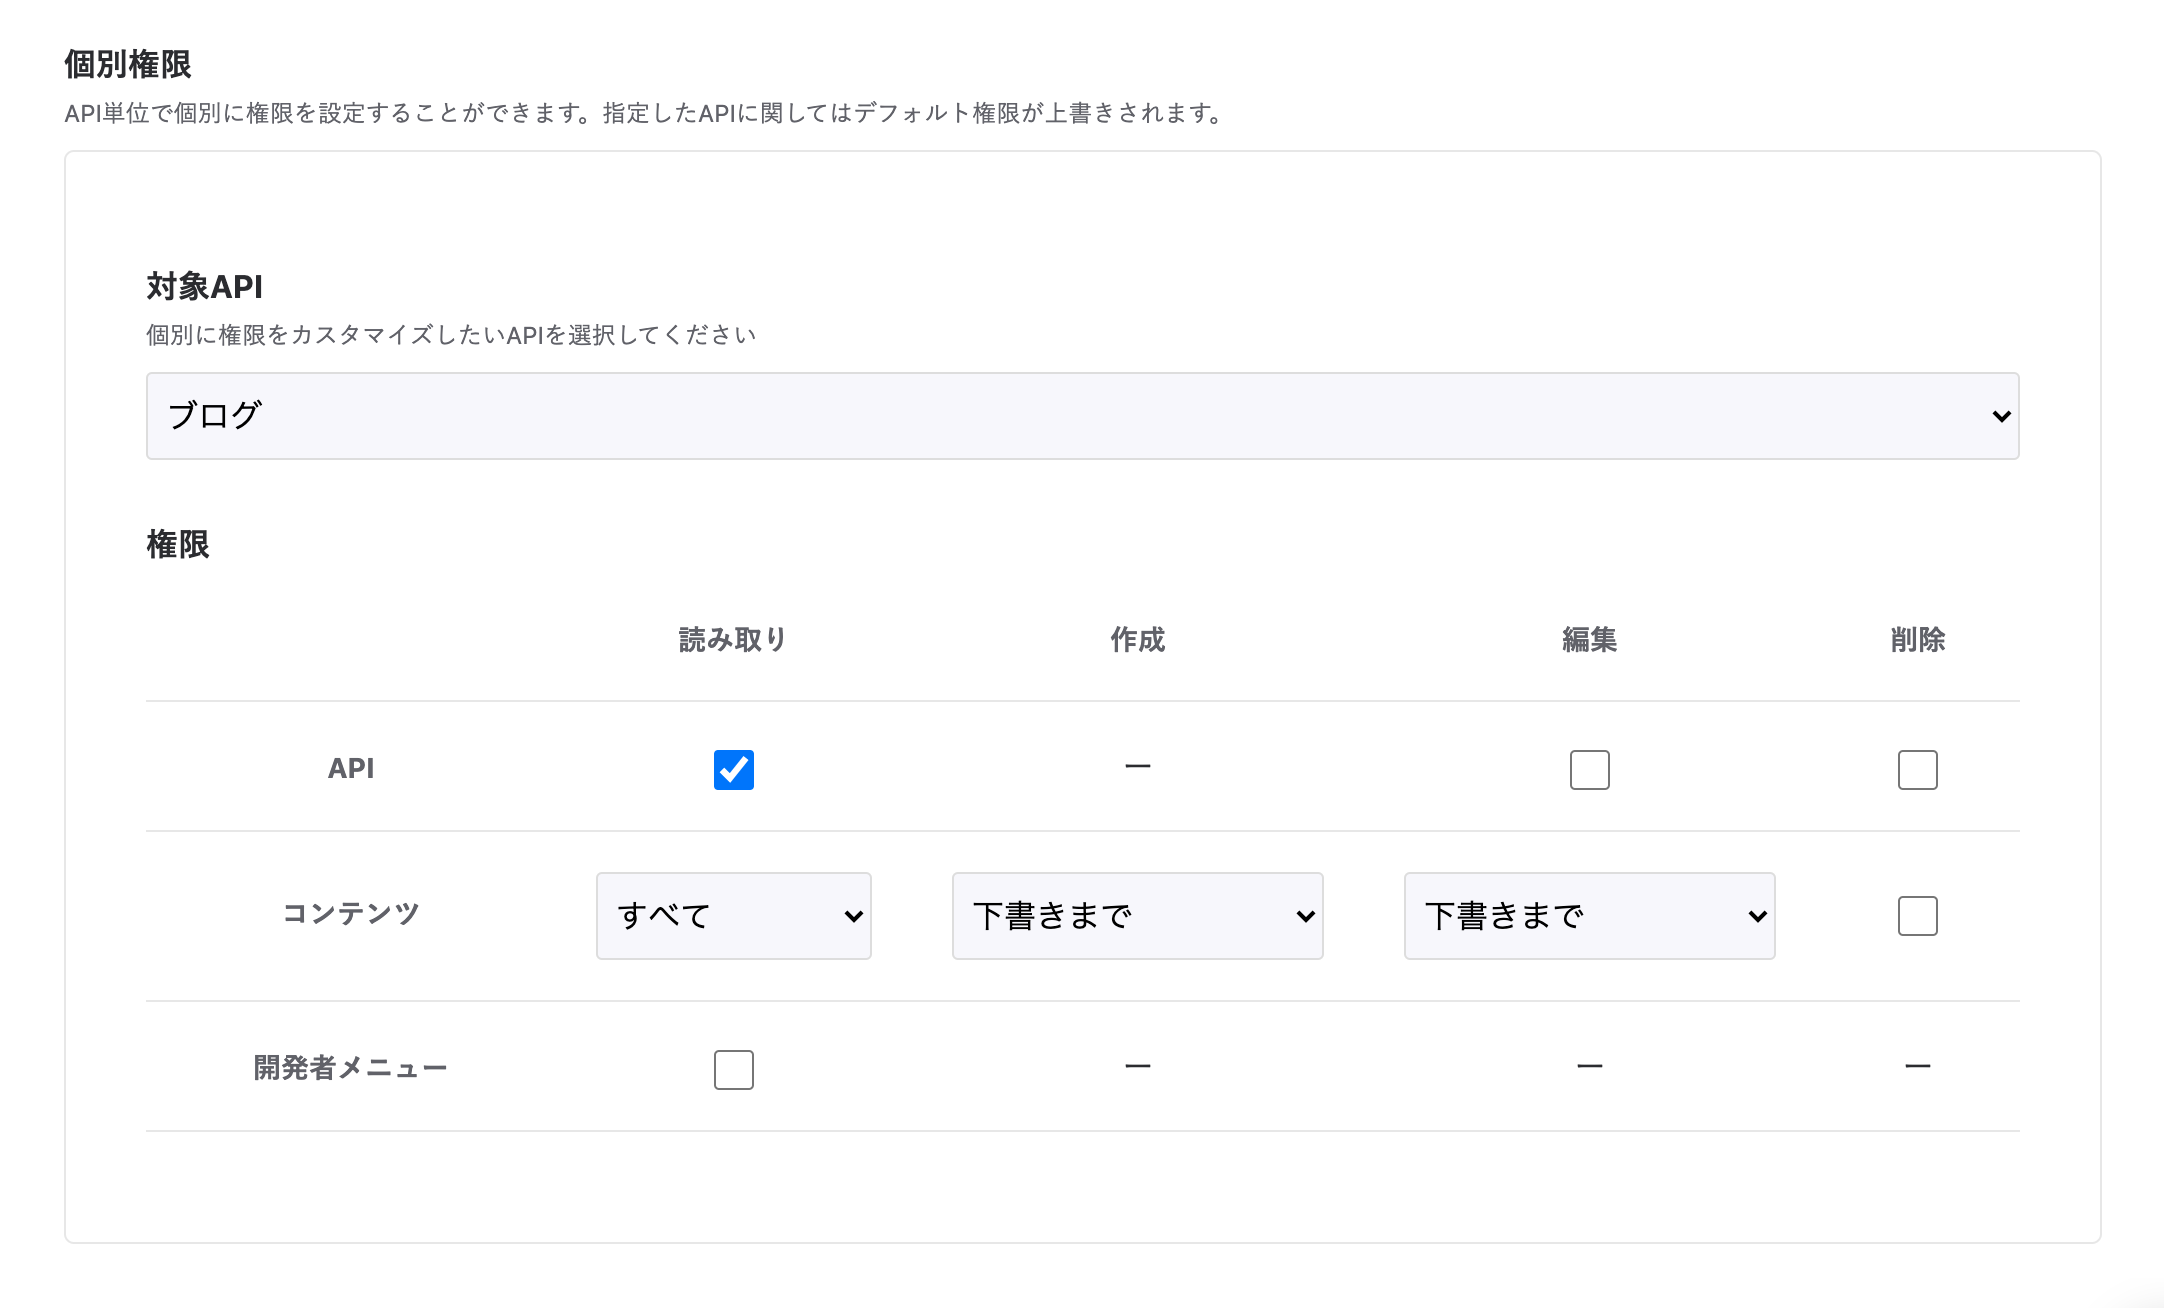Click the 削除 column header

pyautogui.click(x=1917, y=640)
